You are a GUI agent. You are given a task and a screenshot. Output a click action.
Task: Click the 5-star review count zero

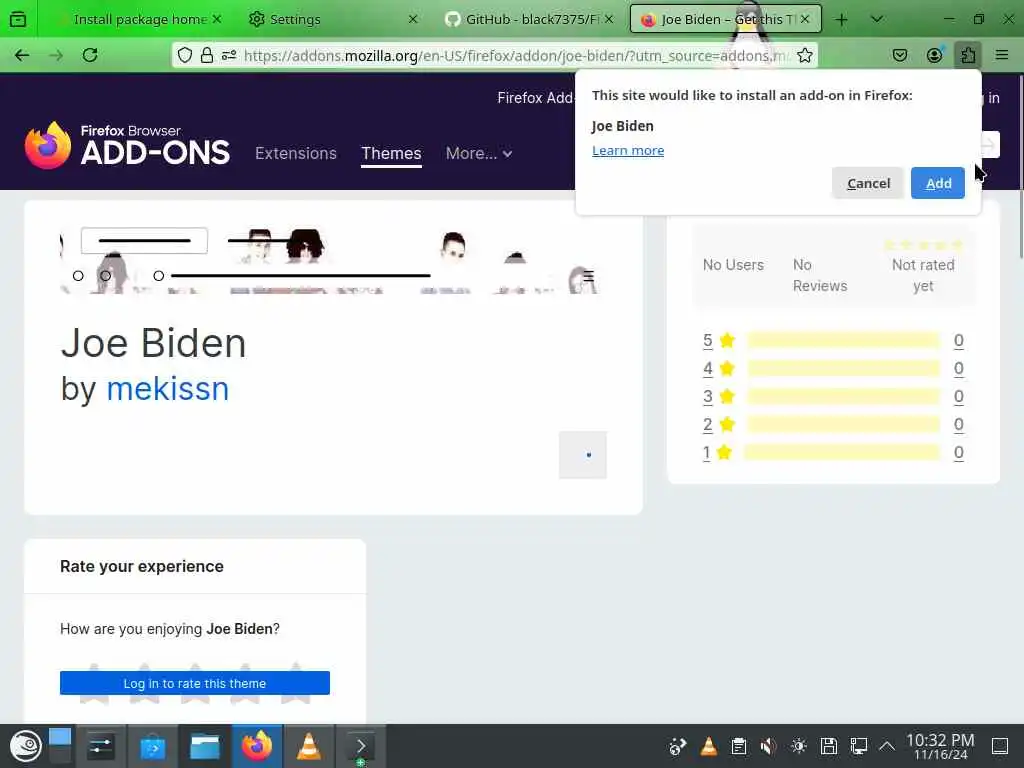(958, 340)
